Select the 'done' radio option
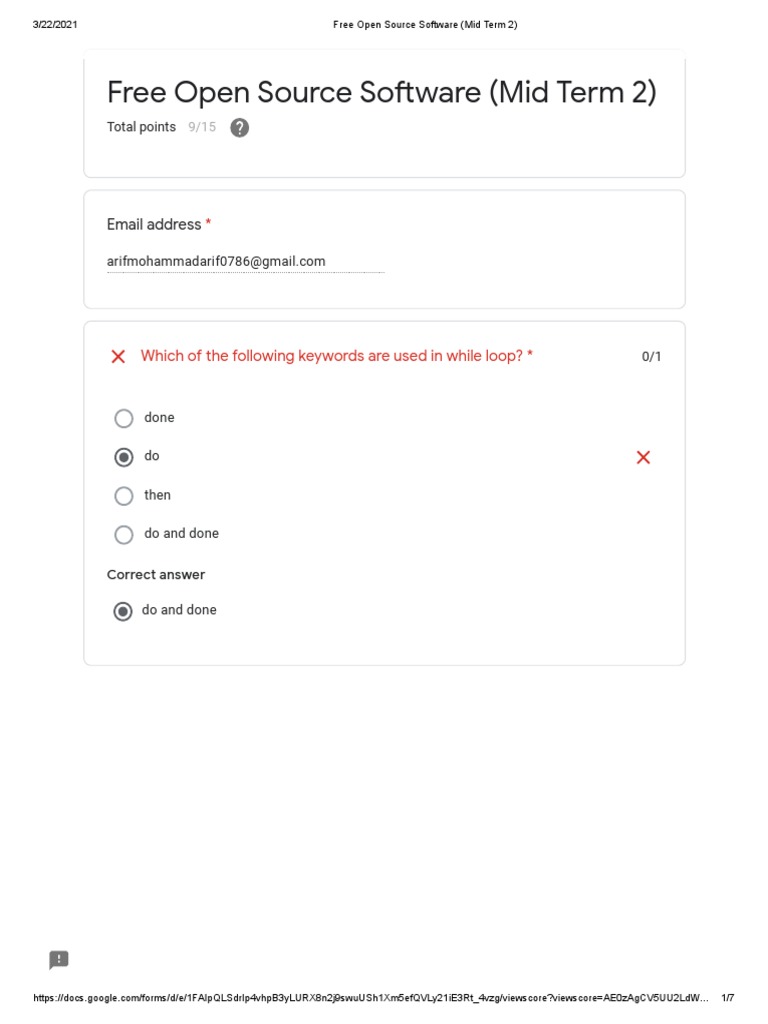 [x=124, y=418]
